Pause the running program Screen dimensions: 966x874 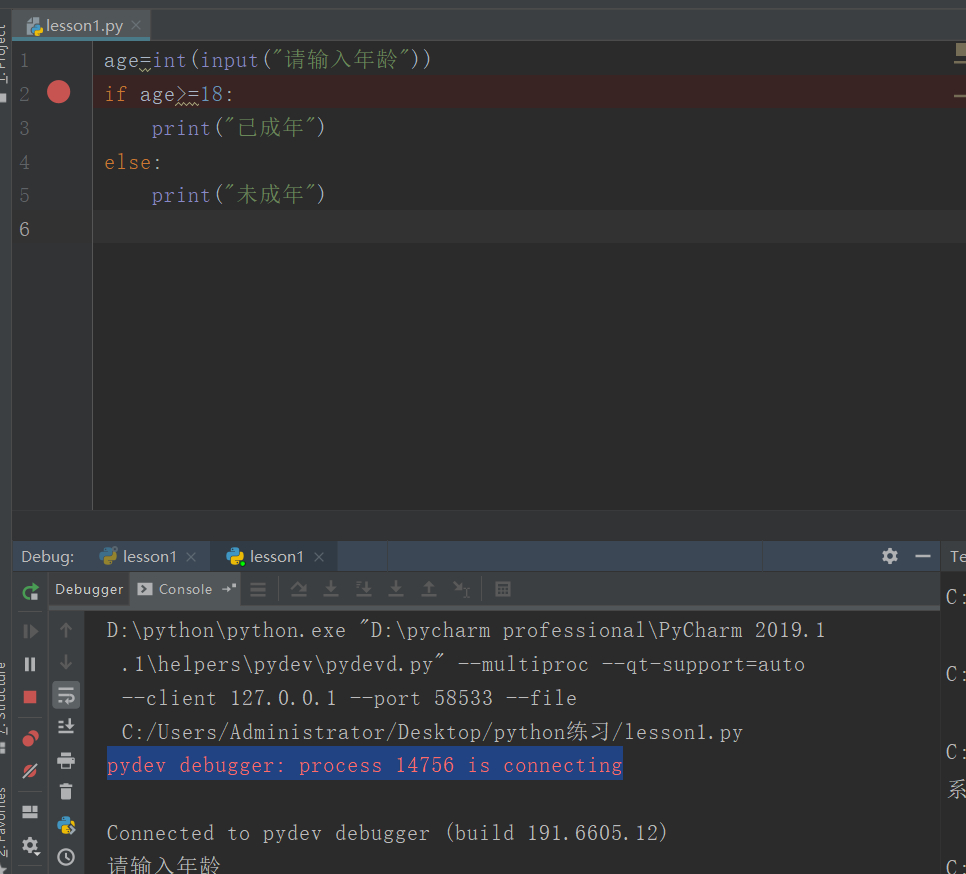click(x=30, y=664)
